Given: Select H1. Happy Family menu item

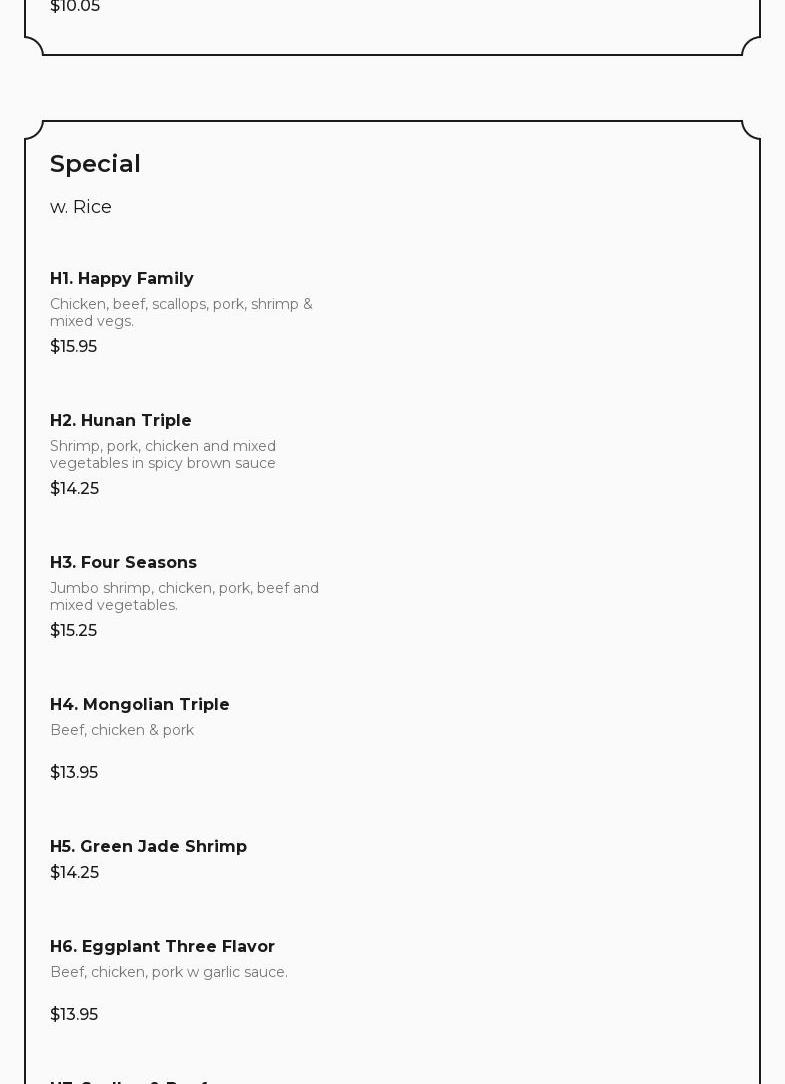Looking at the screenshot, I should pos(122,279).
